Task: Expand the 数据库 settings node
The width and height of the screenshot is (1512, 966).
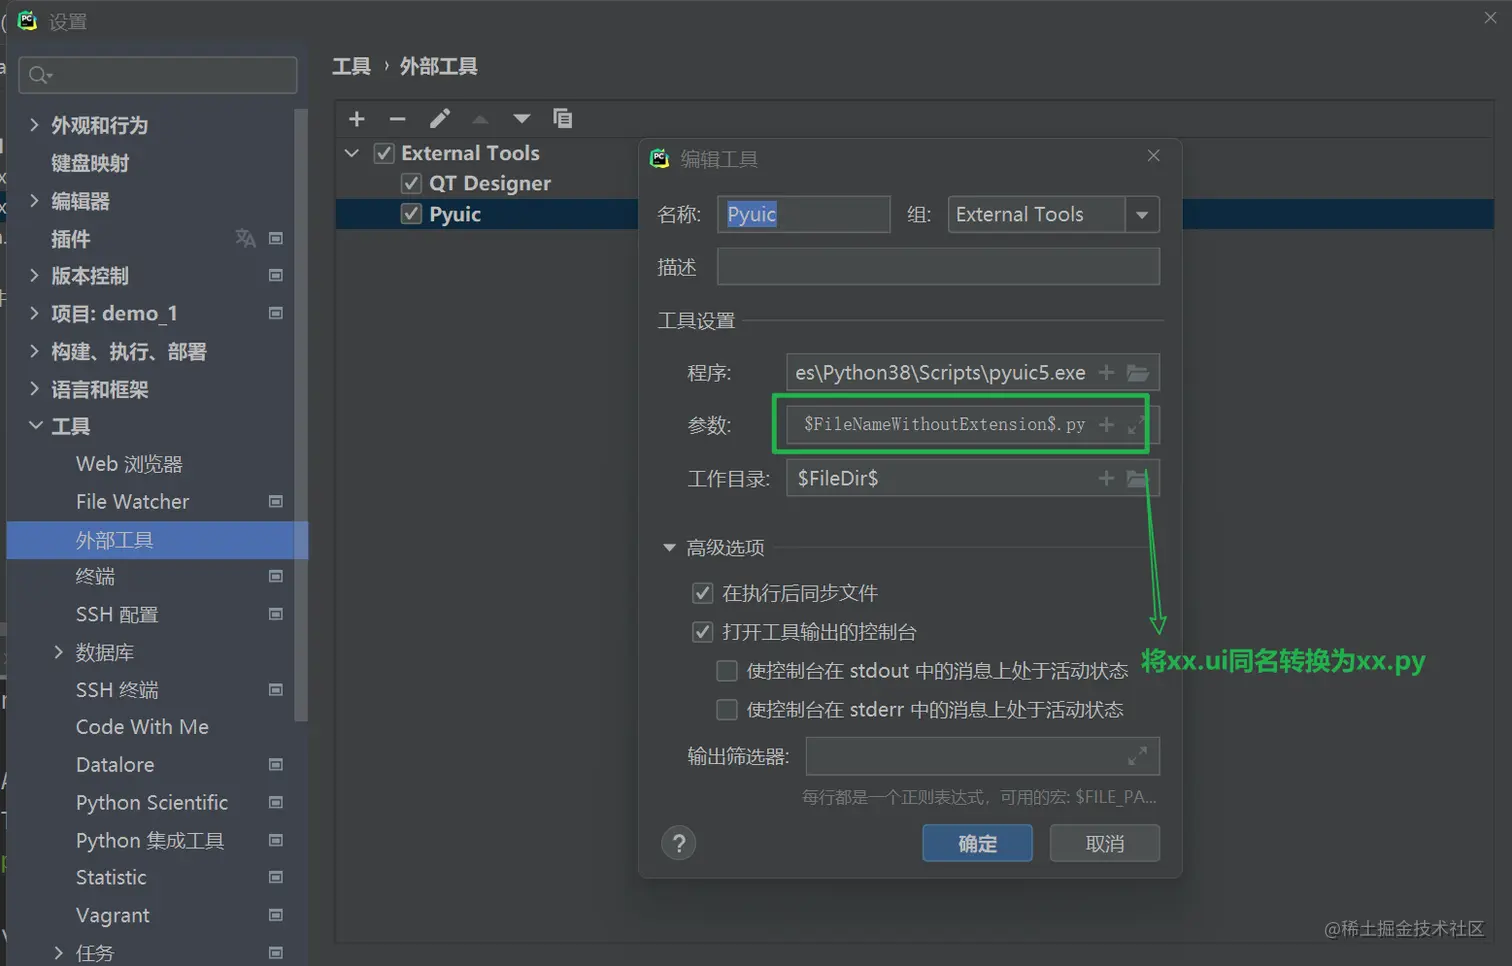Action: 58,652
